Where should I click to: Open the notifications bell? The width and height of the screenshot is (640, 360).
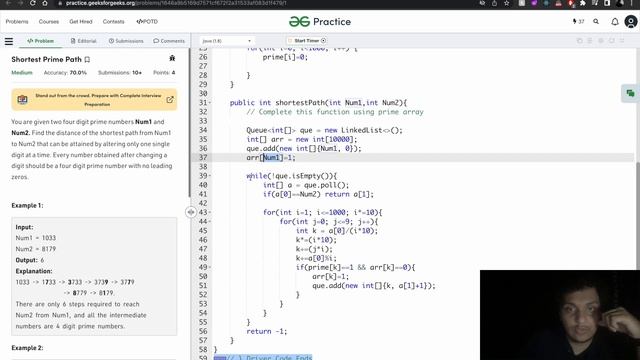pos(615,22)
